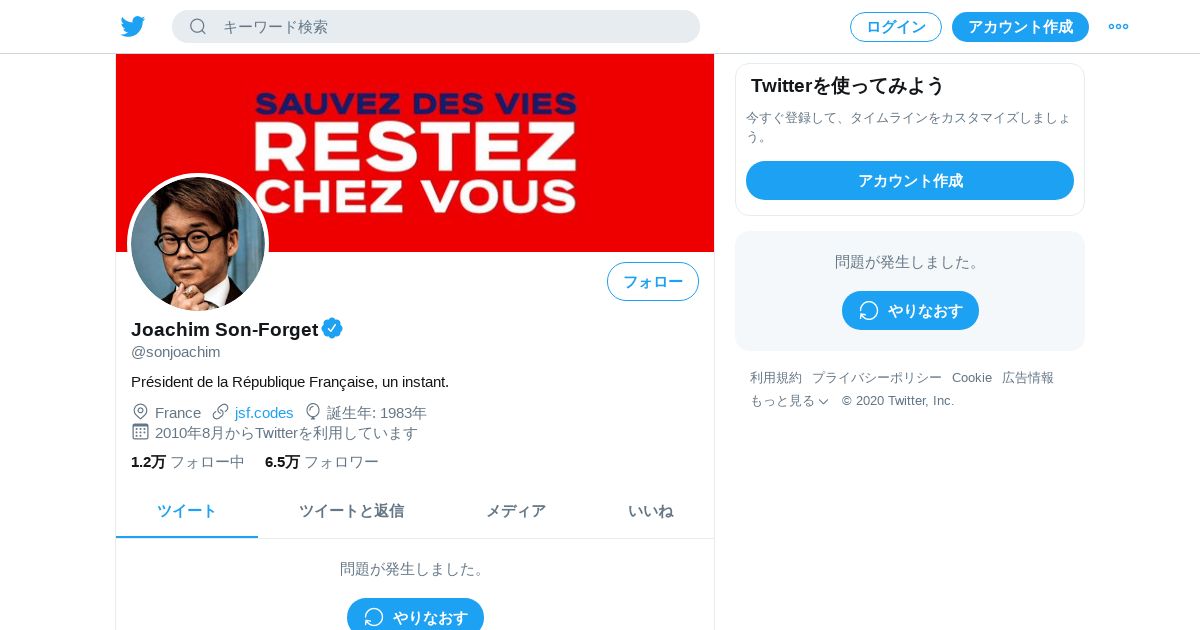View the 6.5万 フォロワー list
Image resolution: width=1200 pixels, height=630 pixels.
pyautogui.click(x=322, y=462)
